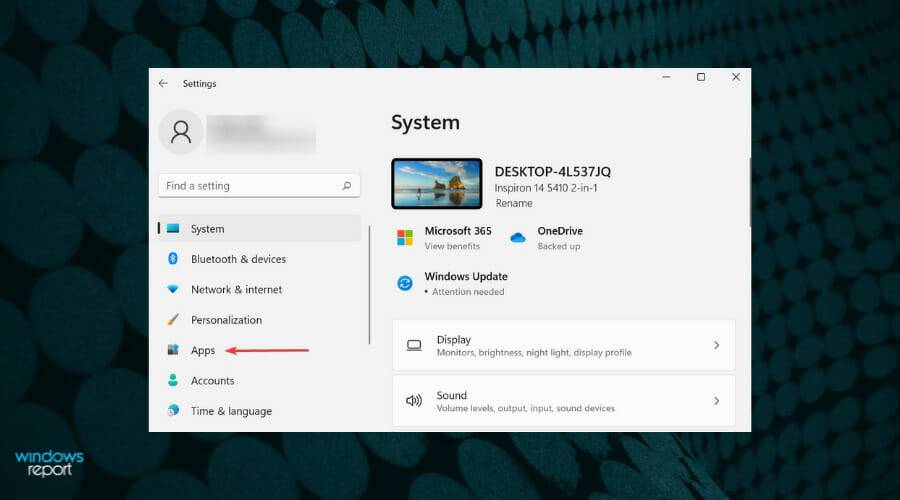
Task: Click the search magnifier icon
Action: pyautogui.click(x=347, y=185)
